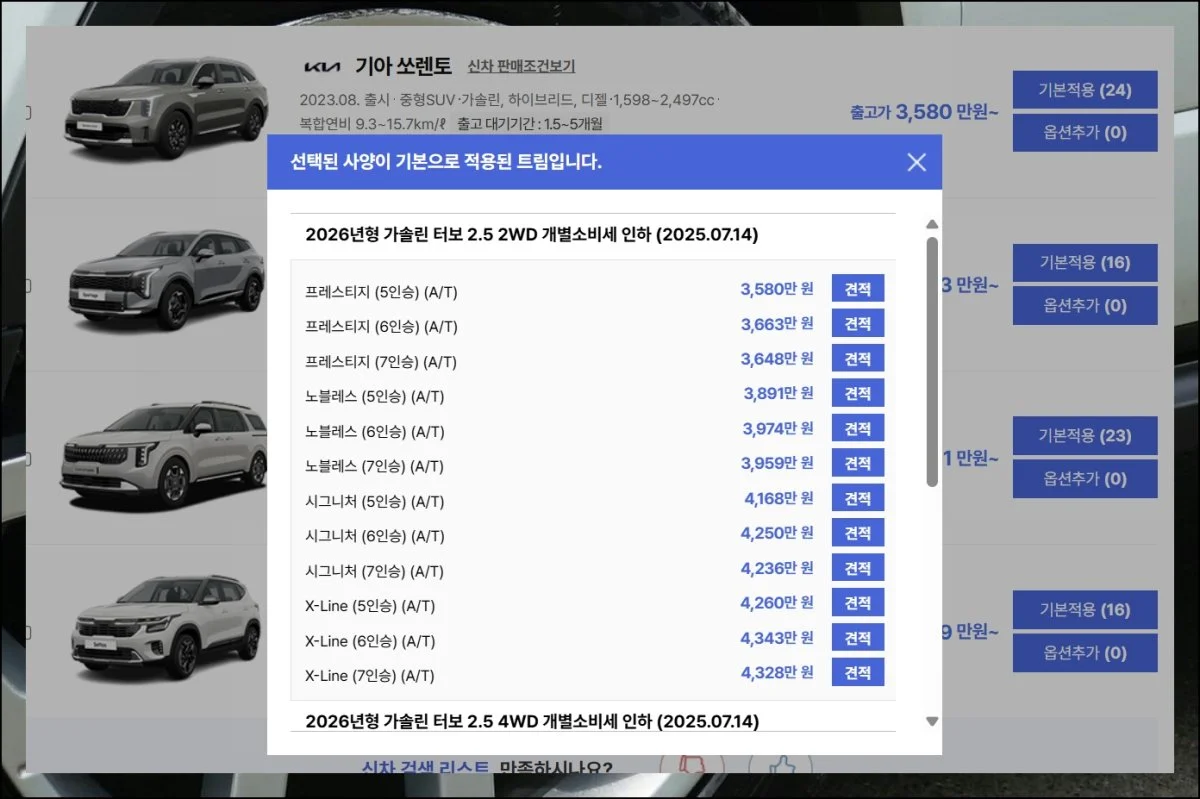The height and width of the screenshot is (799, 1200).
Task: Select the 기본적용 (23) button
Action: pyautogui.click(x=1084, y=436)
